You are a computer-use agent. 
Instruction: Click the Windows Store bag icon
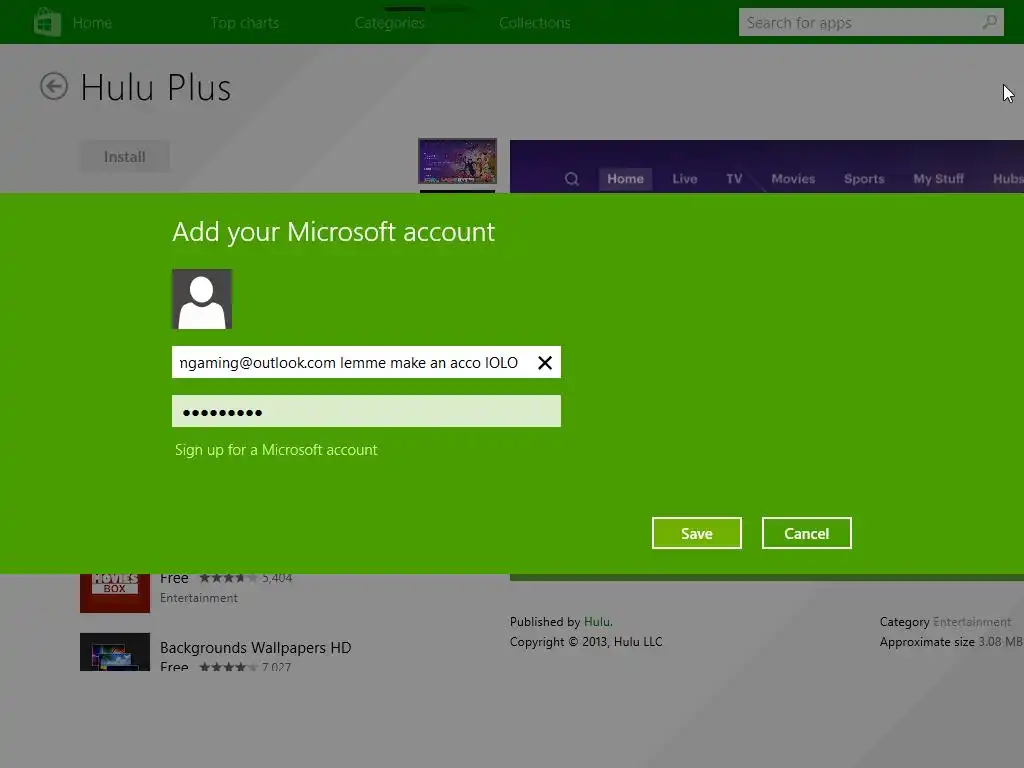47,22
